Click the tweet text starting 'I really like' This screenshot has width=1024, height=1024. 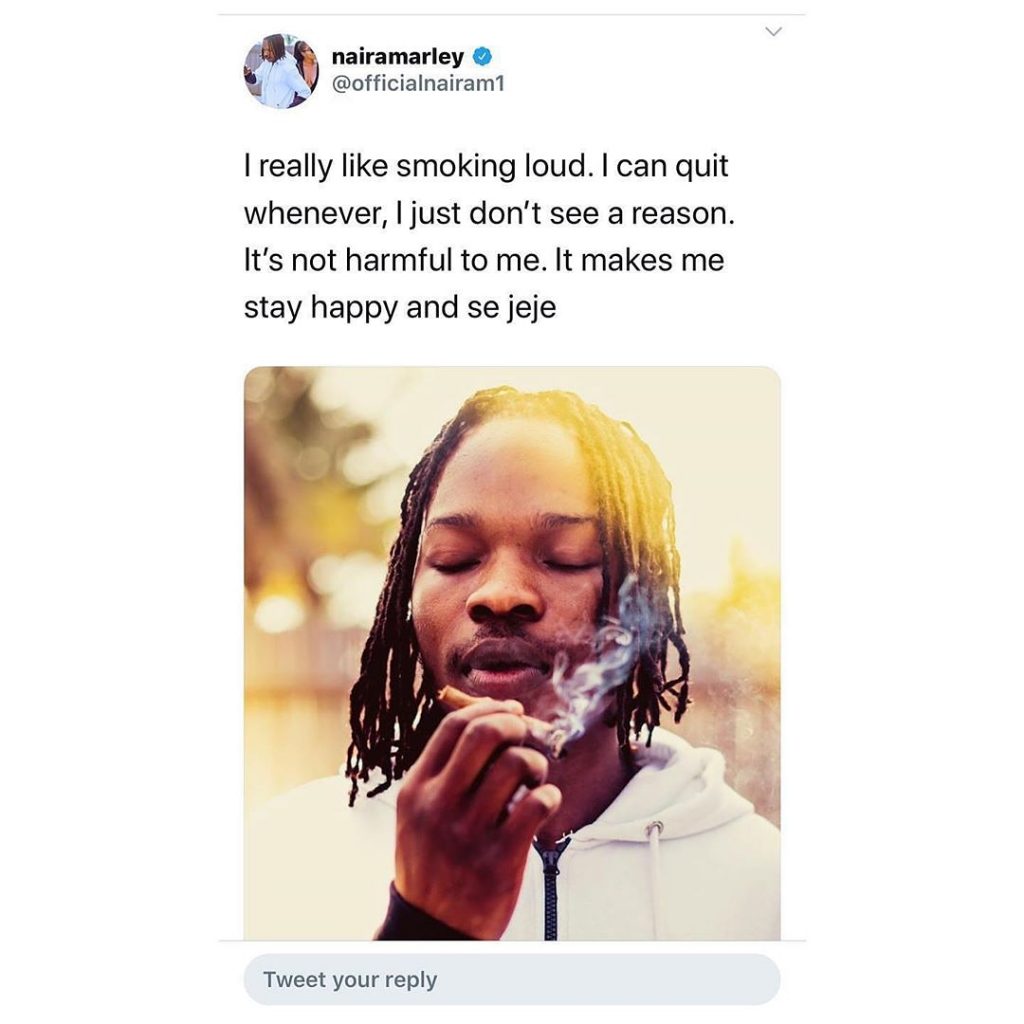point(489,236)
